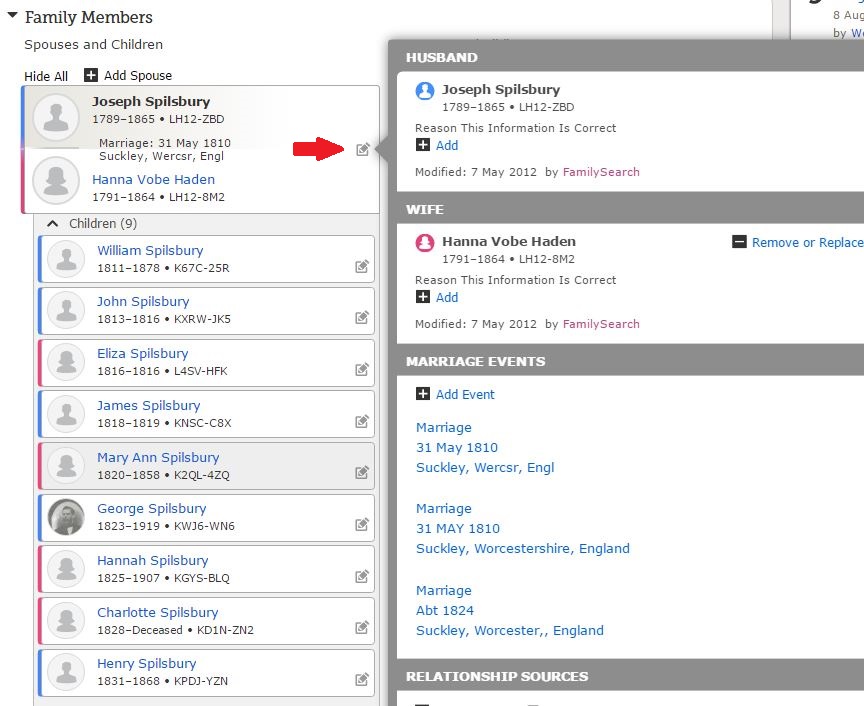The height and width of the screenshot is (706, 864).
Task: Click Remove or Replace minus icon
Action: click(x=739, y=242)
